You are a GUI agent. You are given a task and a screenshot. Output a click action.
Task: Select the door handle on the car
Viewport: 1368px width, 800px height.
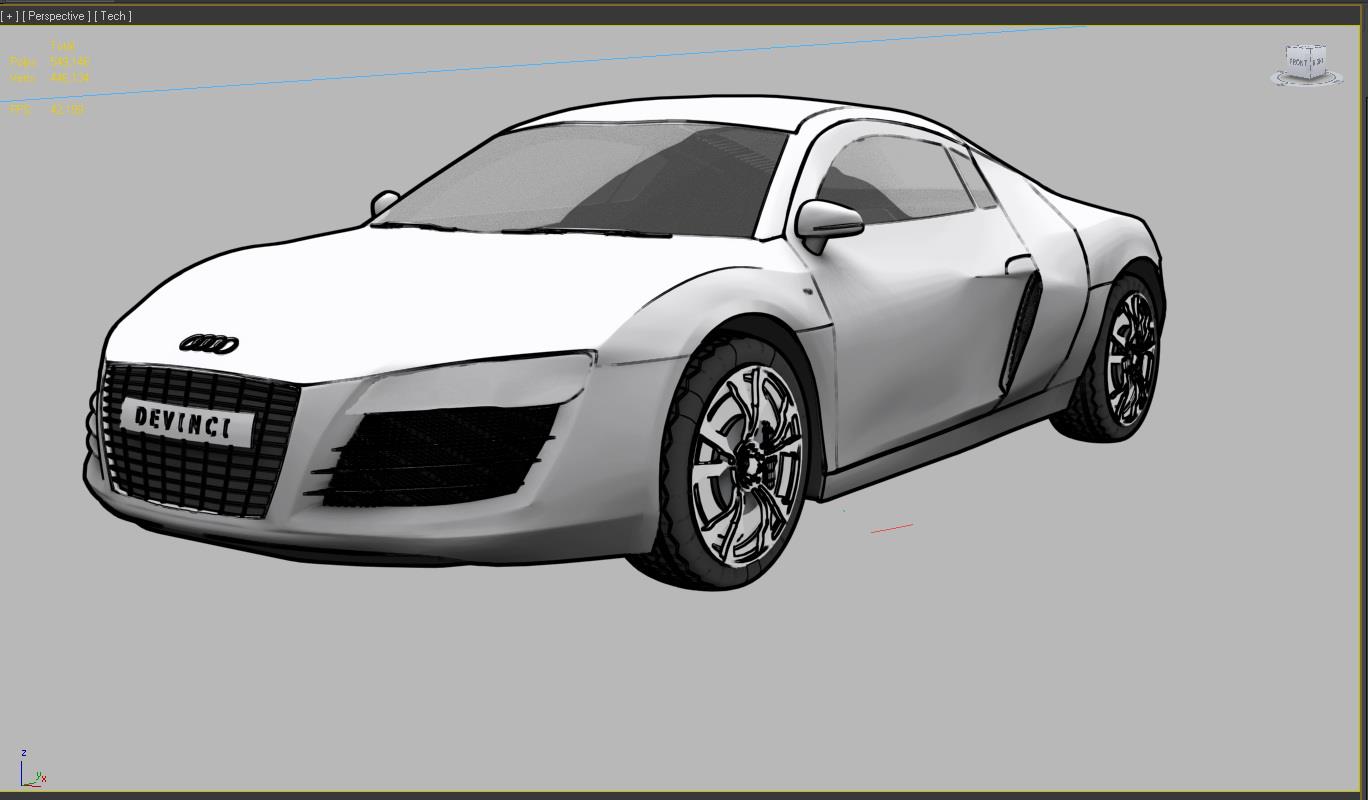click(x=1018, y=265)
